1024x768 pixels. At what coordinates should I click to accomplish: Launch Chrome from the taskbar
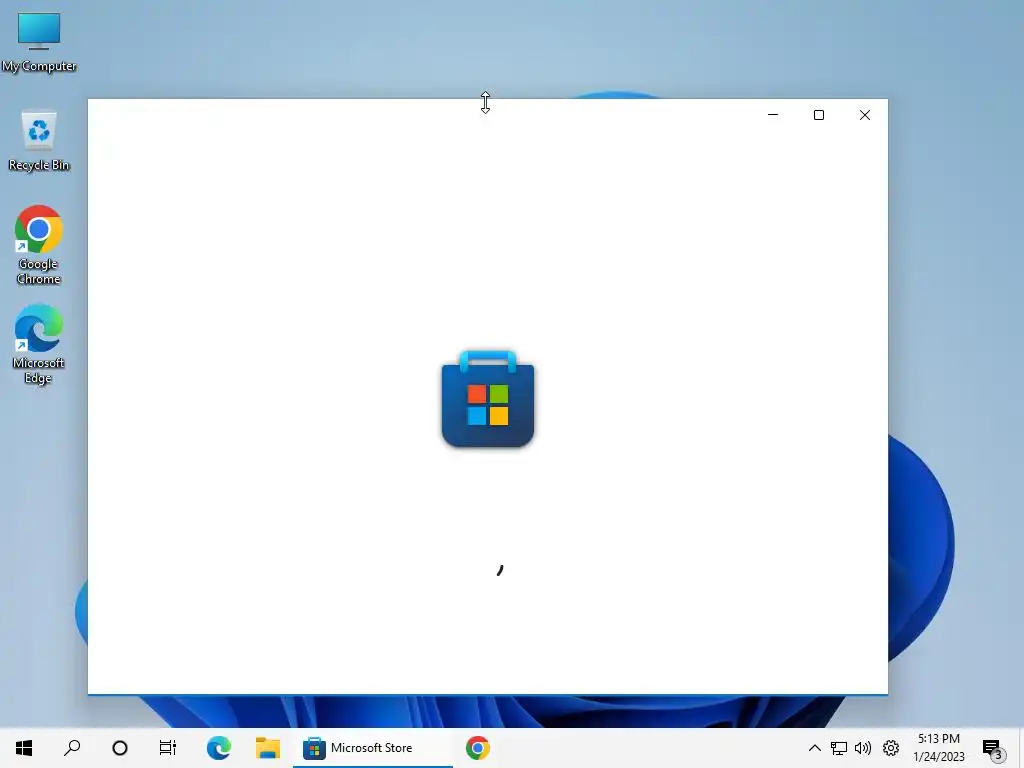pyautogui.click(x=478, y=748)
